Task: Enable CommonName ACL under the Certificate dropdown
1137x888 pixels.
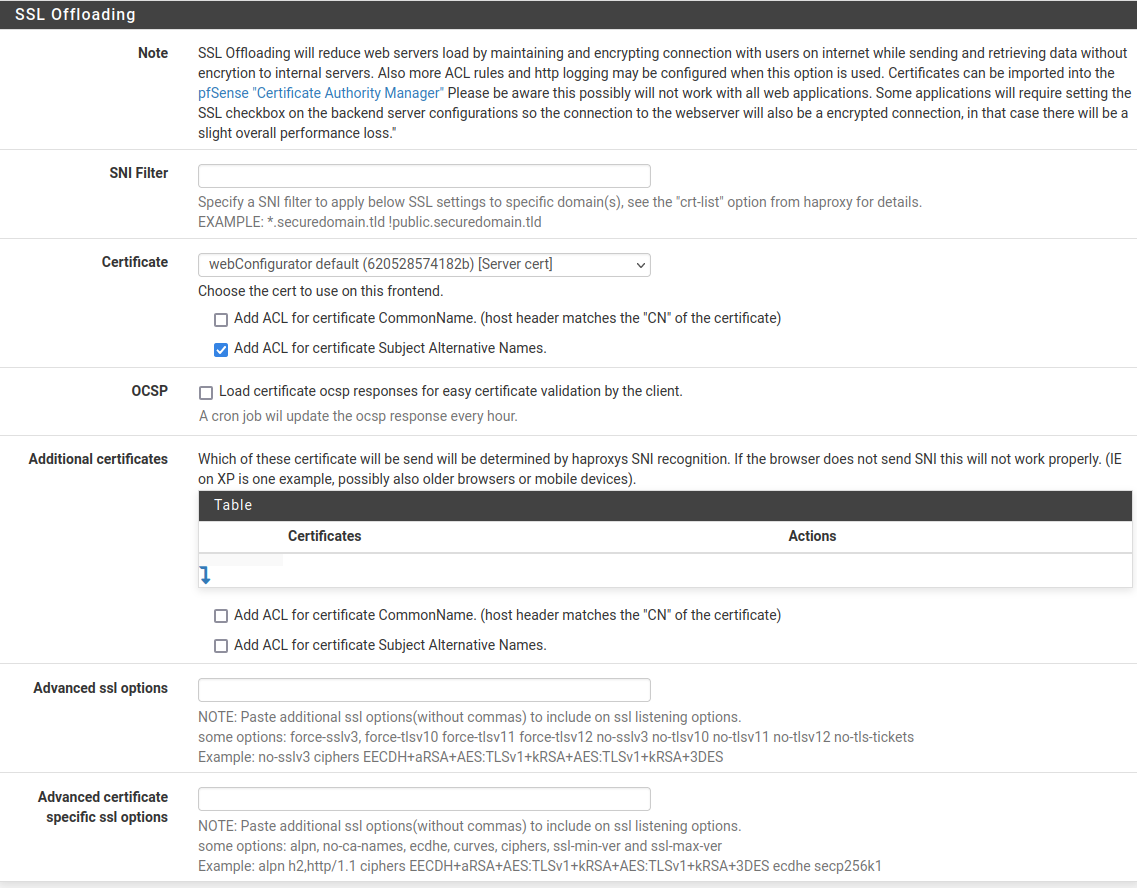Action: (221, 320)
